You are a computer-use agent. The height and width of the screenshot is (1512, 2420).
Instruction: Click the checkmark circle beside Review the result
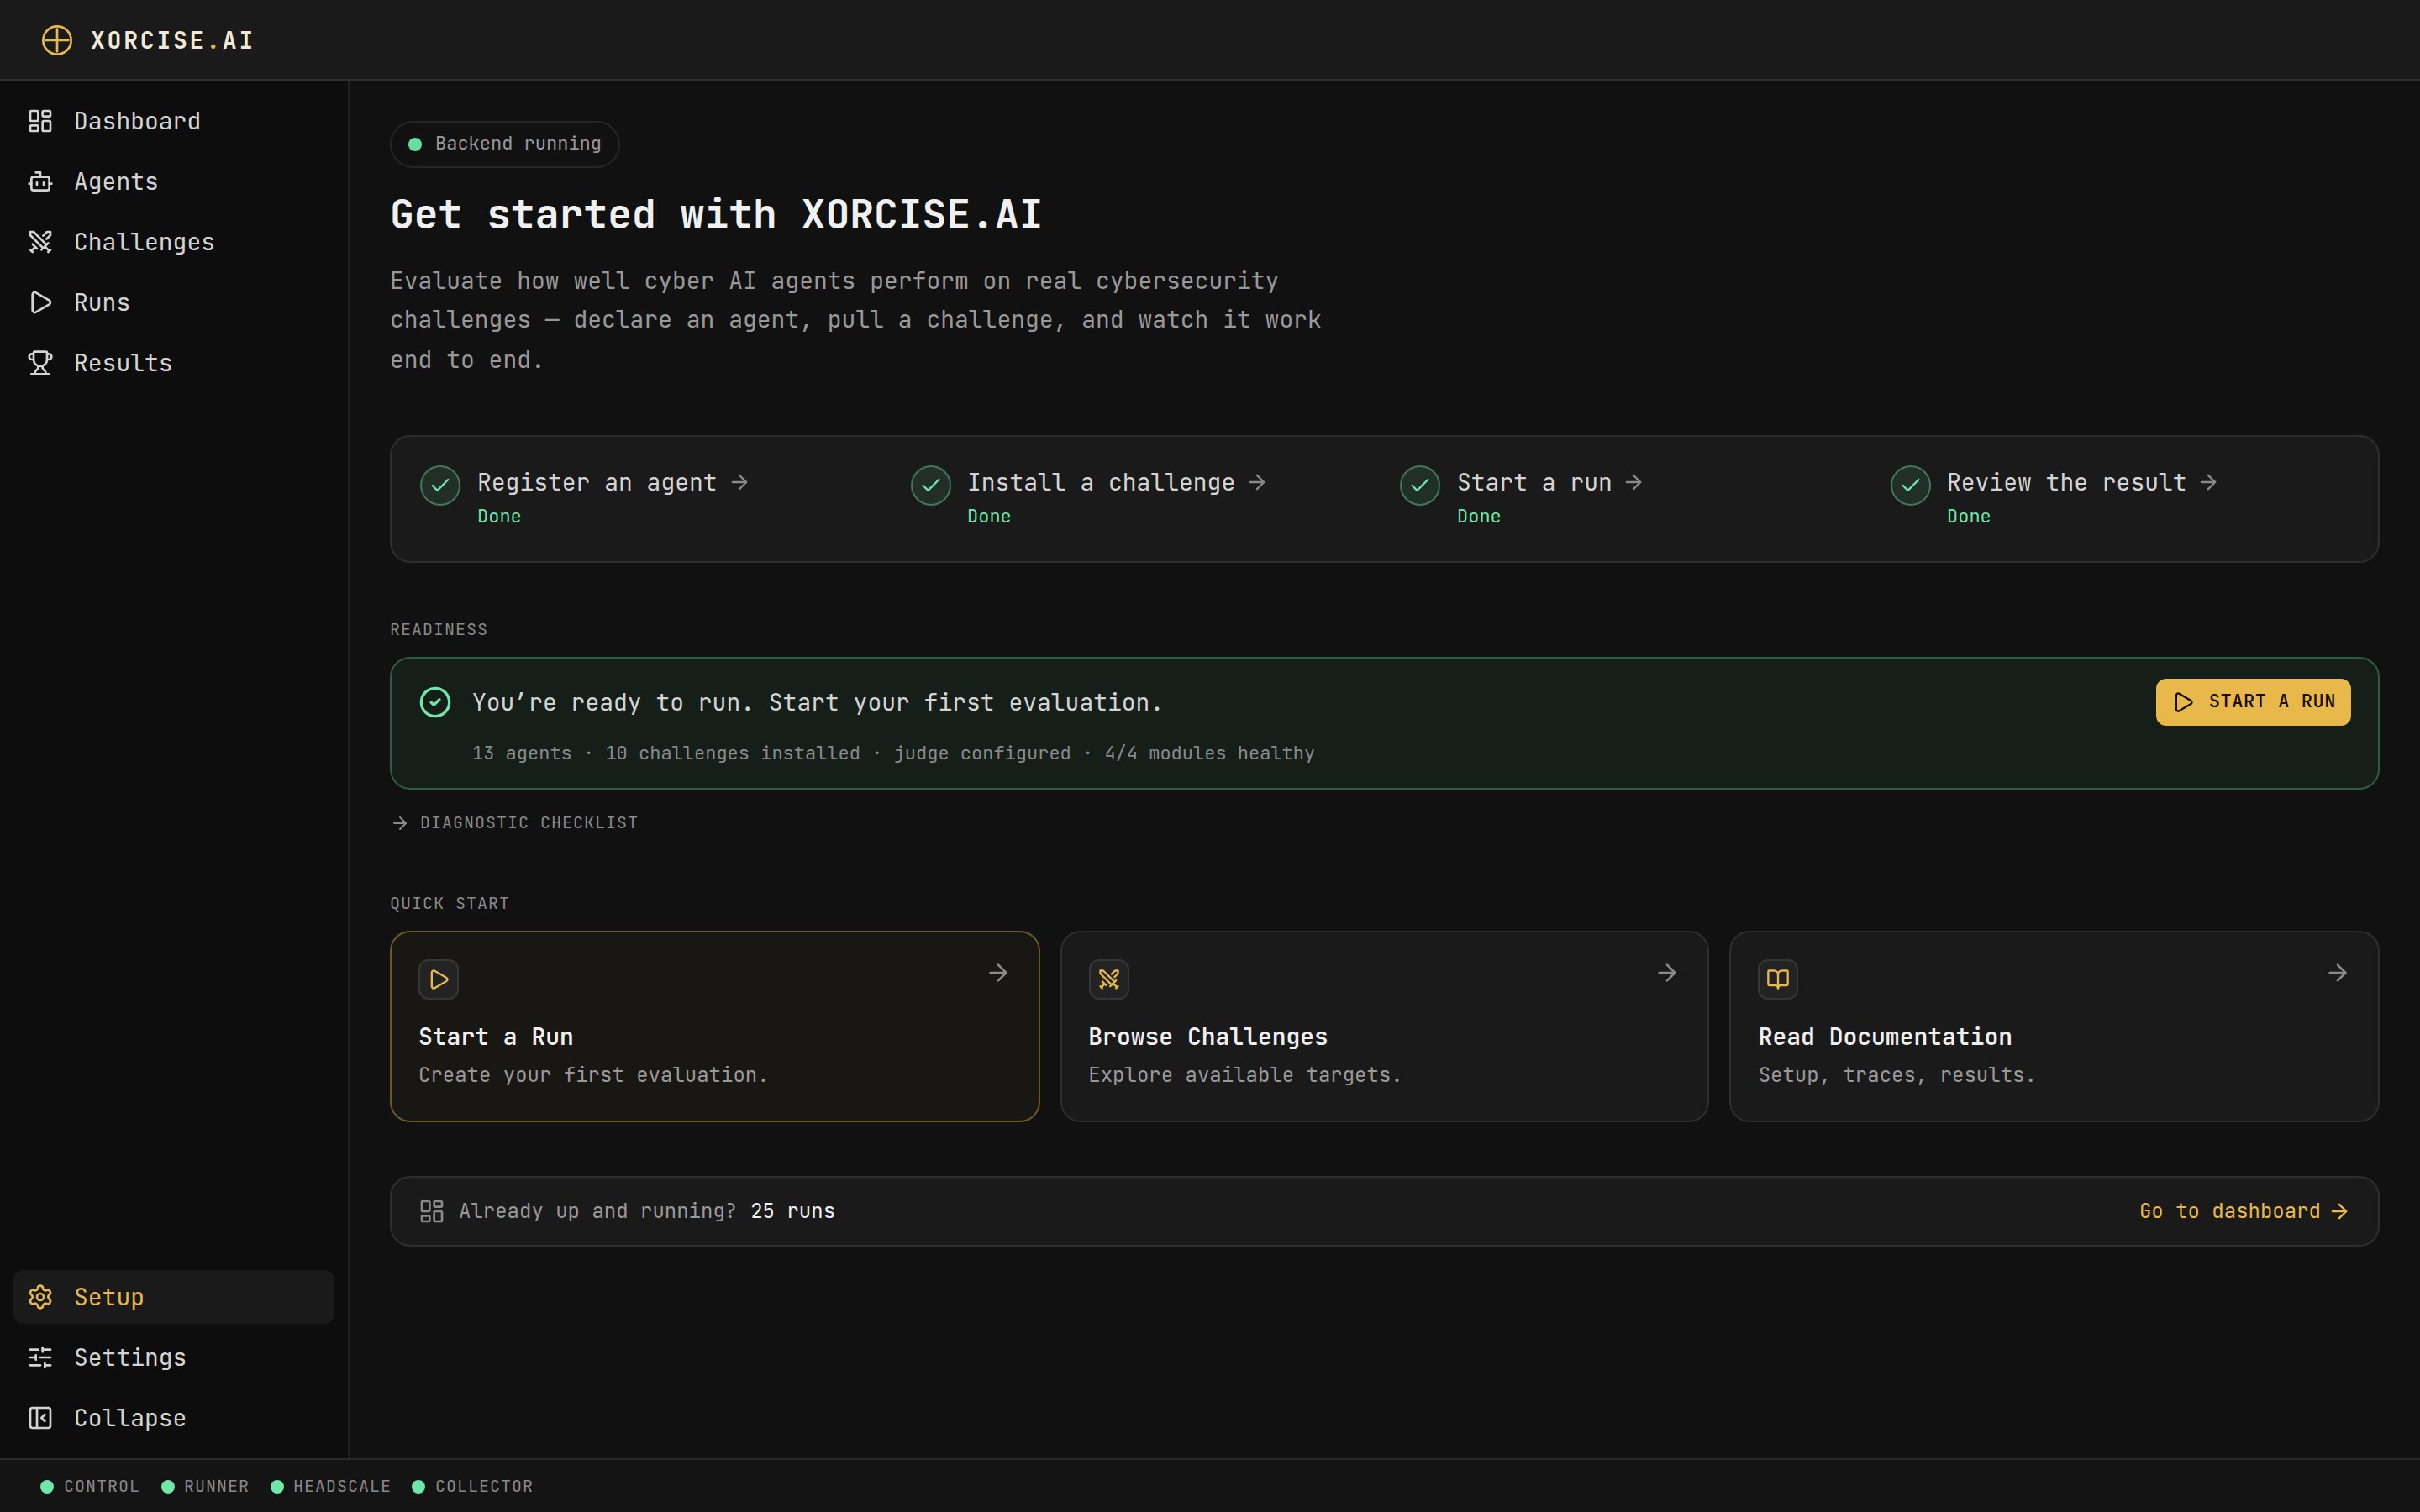[x=1910, y=485]
